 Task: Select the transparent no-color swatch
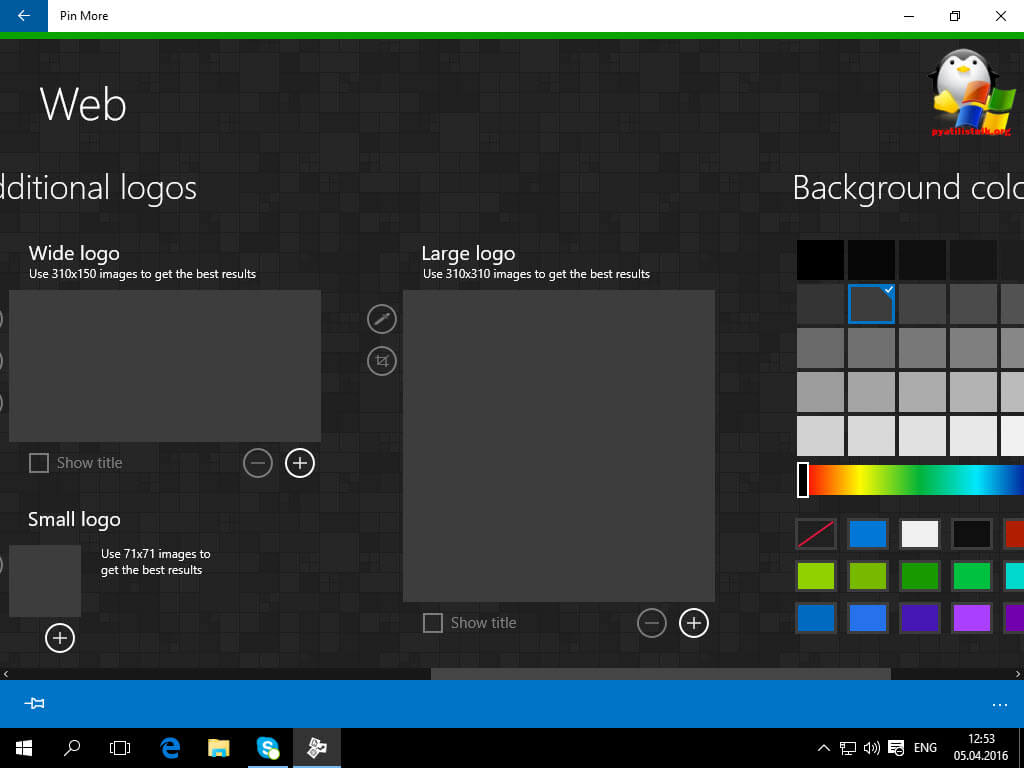tap(816, 534)
